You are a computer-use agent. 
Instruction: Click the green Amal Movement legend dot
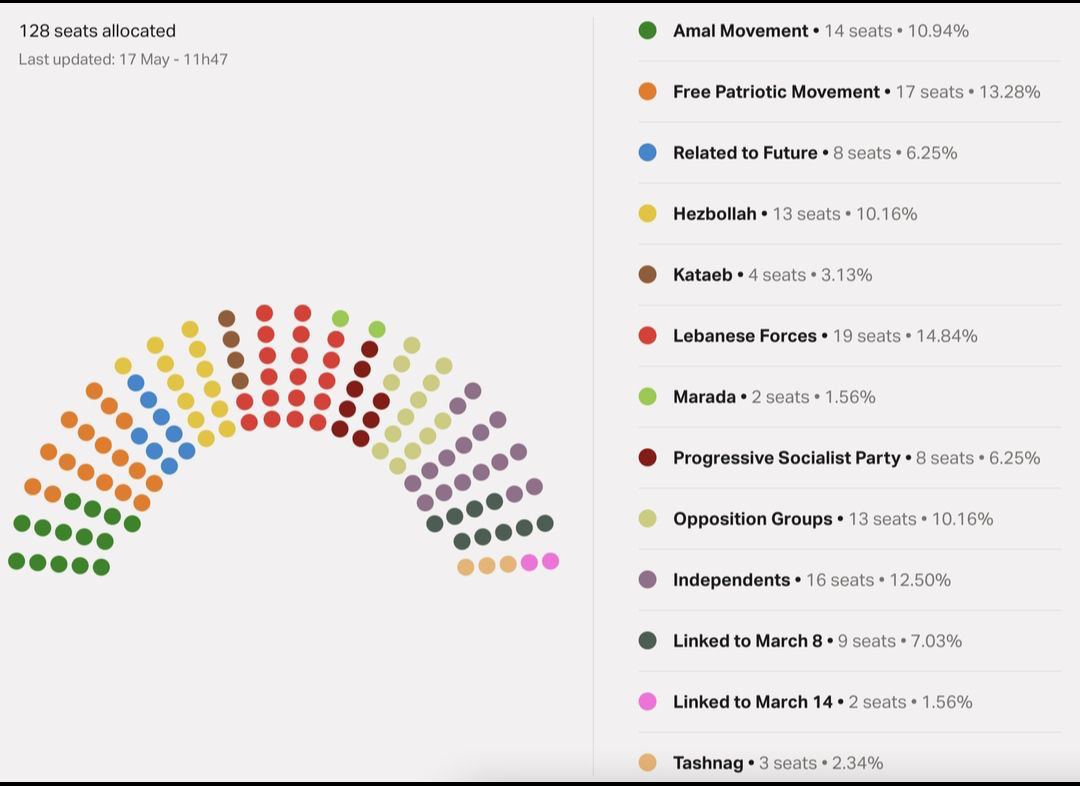click(x=647, y=31)
